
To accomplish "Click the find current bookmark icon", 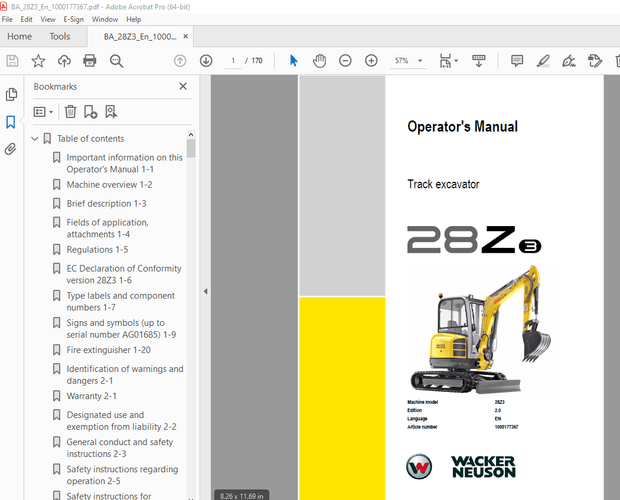I will 111,111.
